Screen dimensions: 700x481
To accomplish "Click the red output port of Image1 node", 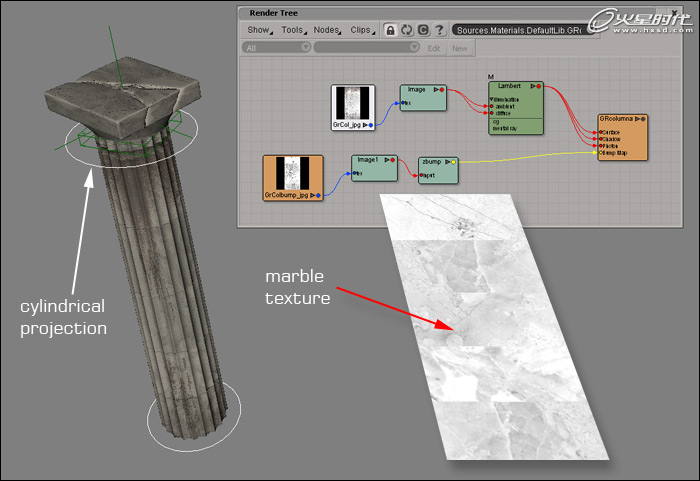I will [395, 159].
